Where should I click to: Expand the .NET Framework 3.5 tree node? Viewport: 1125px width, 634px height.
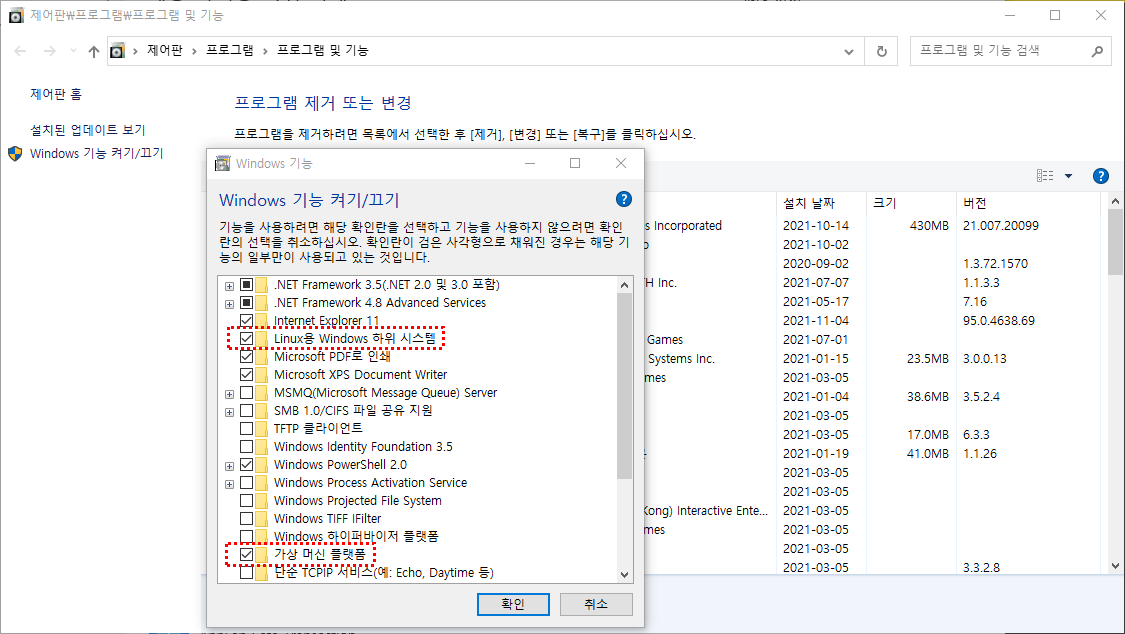(x=229, y=285)
